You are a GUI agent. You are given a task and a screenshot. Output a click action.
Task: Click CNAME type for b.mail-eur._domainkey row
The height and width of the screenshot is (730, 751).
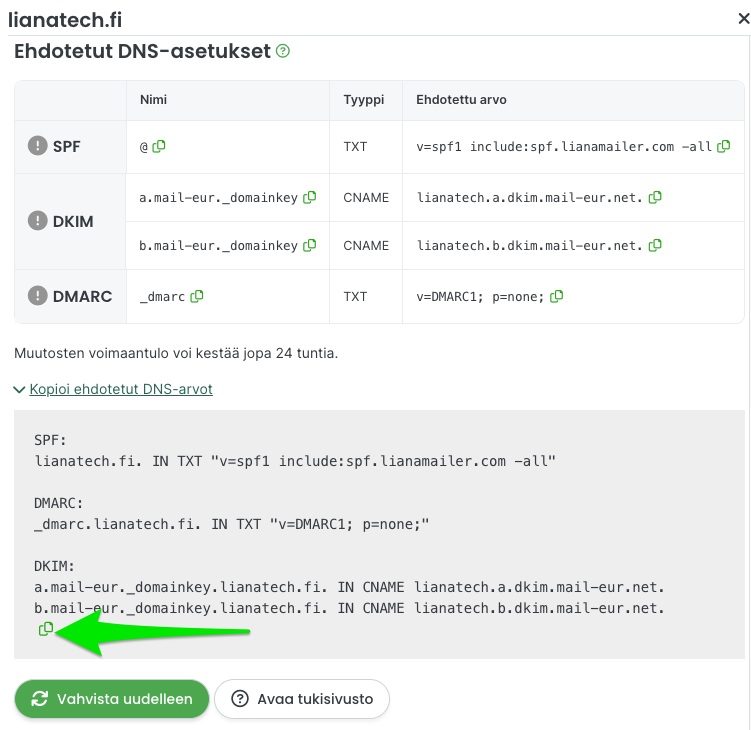tap(366, 245)
